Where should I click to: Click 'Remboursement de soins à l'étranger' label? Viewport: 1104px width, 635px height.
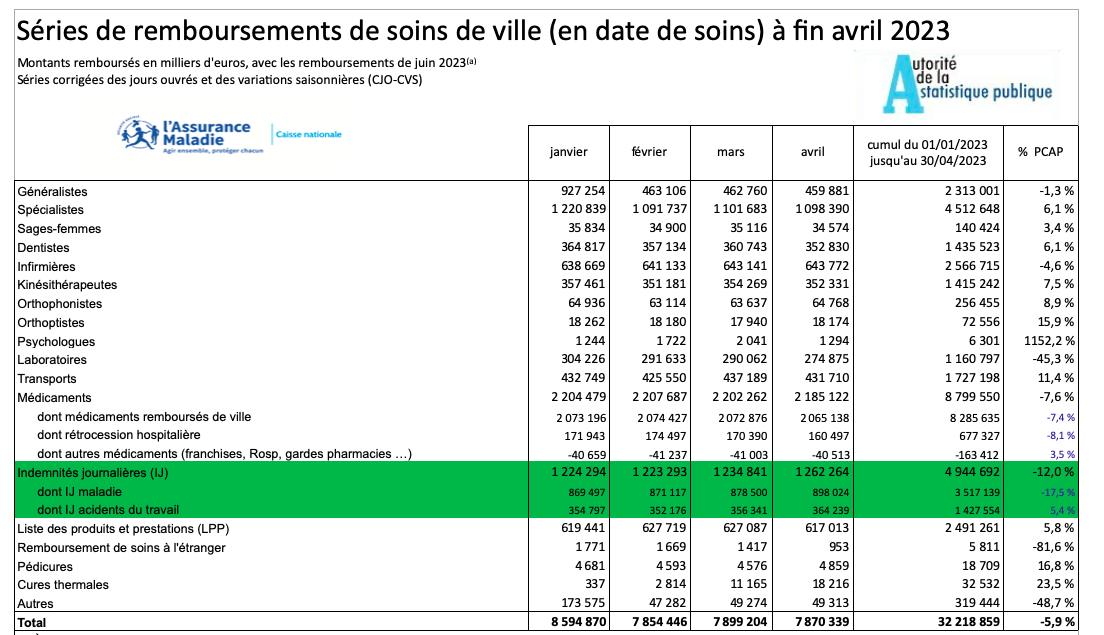coord(121,548)
